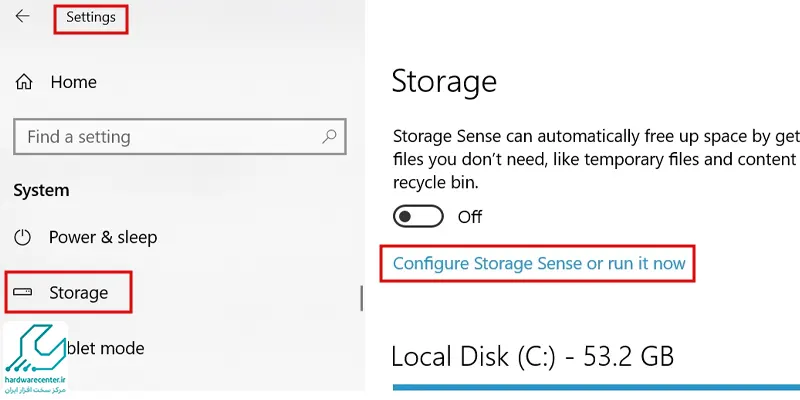Image resolution: width=800 pixels, height=400 pixels.
Task: Click the magnifier icon in search box
Action: [330, 136]
